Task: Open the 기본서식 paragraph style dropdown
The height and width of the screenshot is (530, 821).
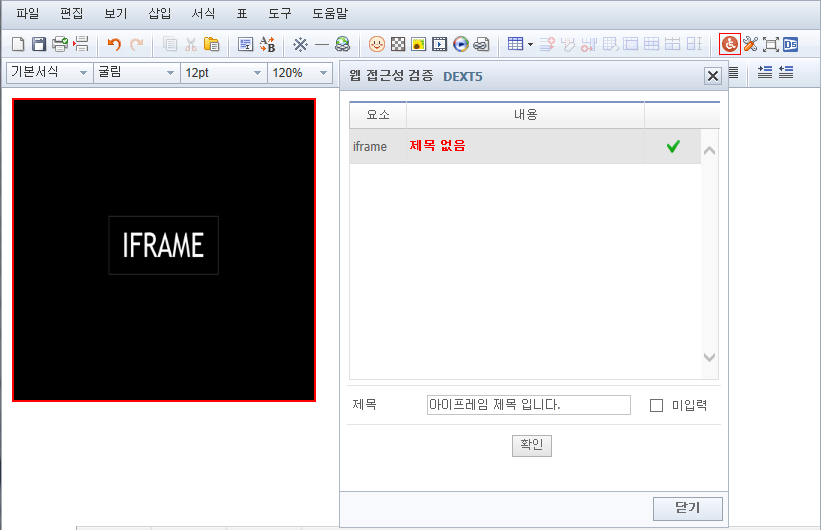Action: click(50, 73)
